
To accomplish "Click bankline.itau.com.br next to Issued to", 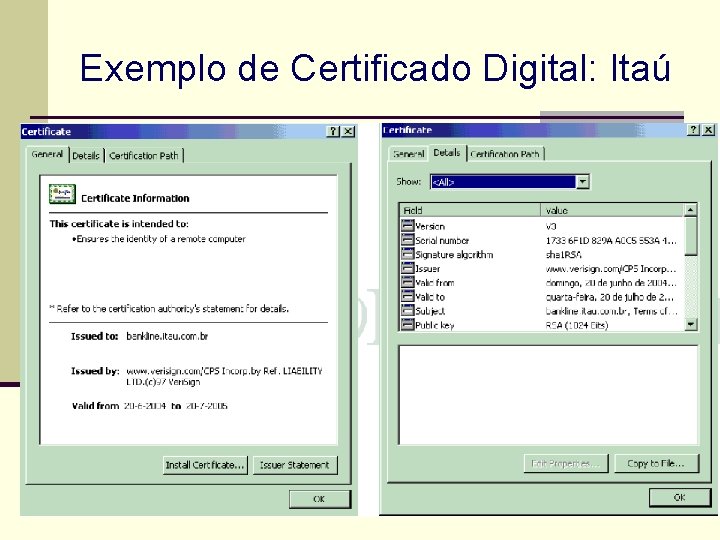I will tap(167, 336).
